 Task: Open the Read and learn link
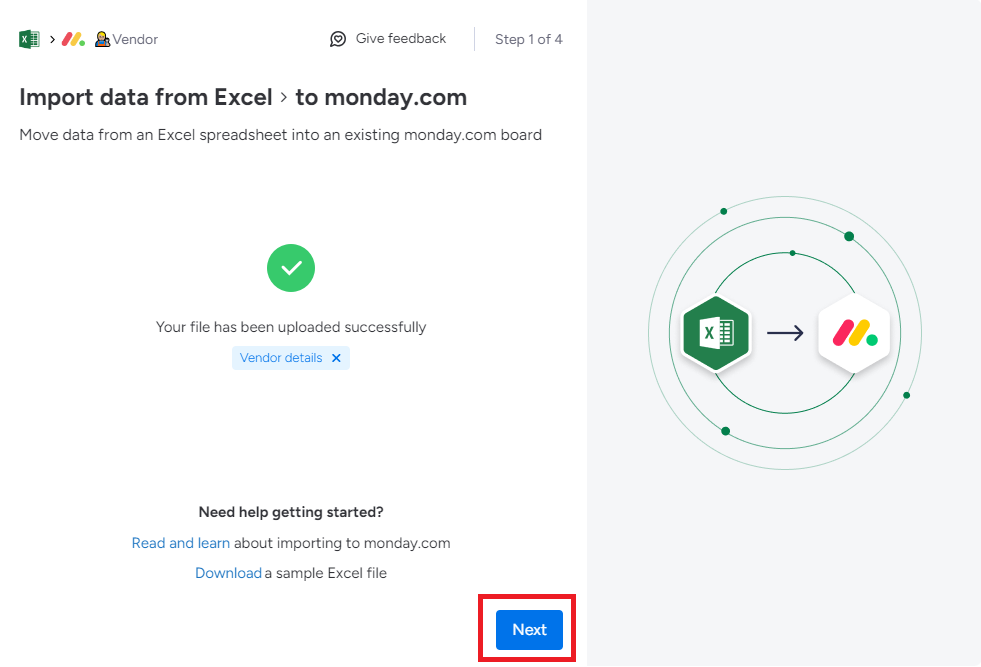[181, 543]
